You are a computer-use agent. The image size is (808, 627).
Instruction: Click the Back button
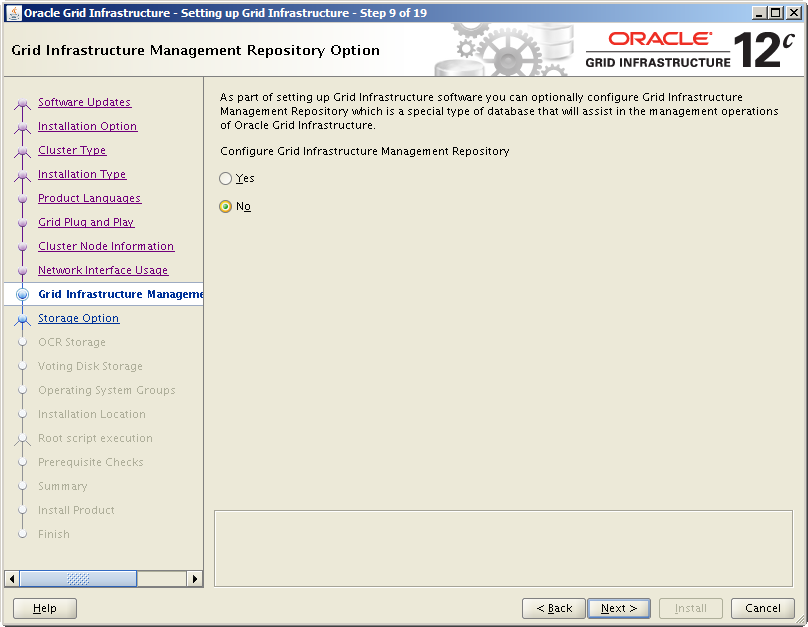click(x=553, y=608)
